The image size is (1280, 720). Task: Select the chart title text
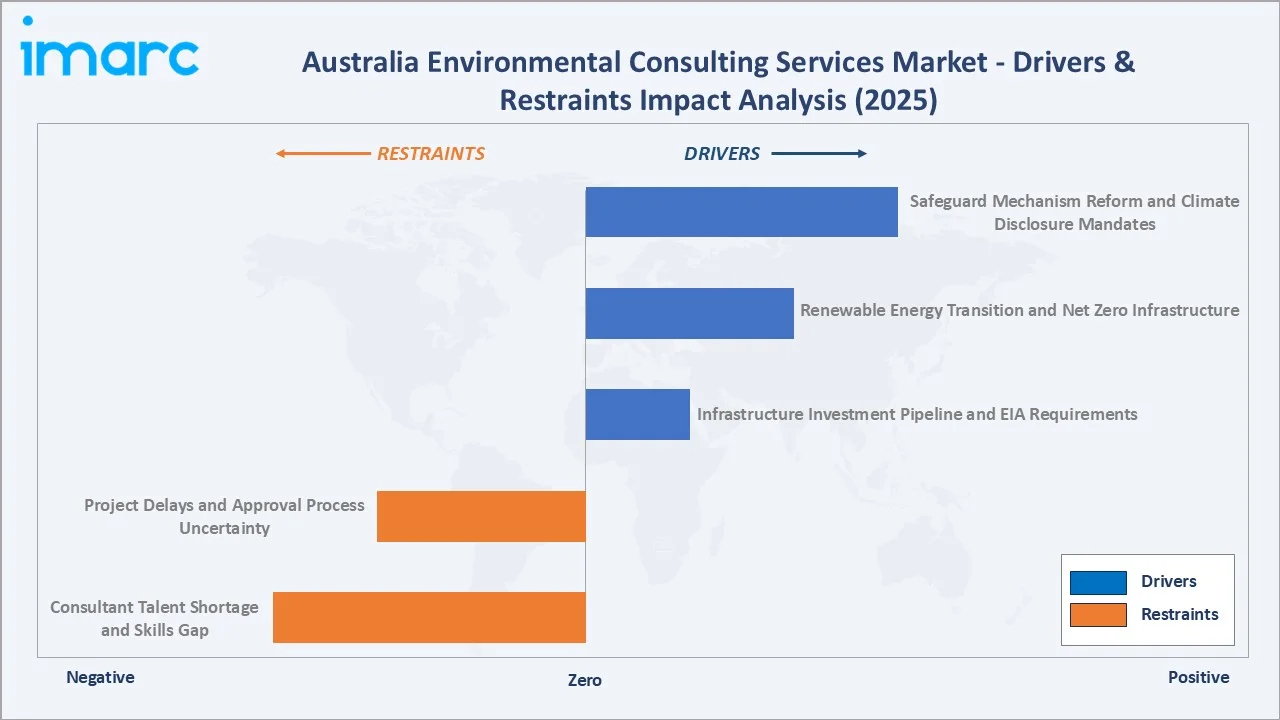coord(718,80)
